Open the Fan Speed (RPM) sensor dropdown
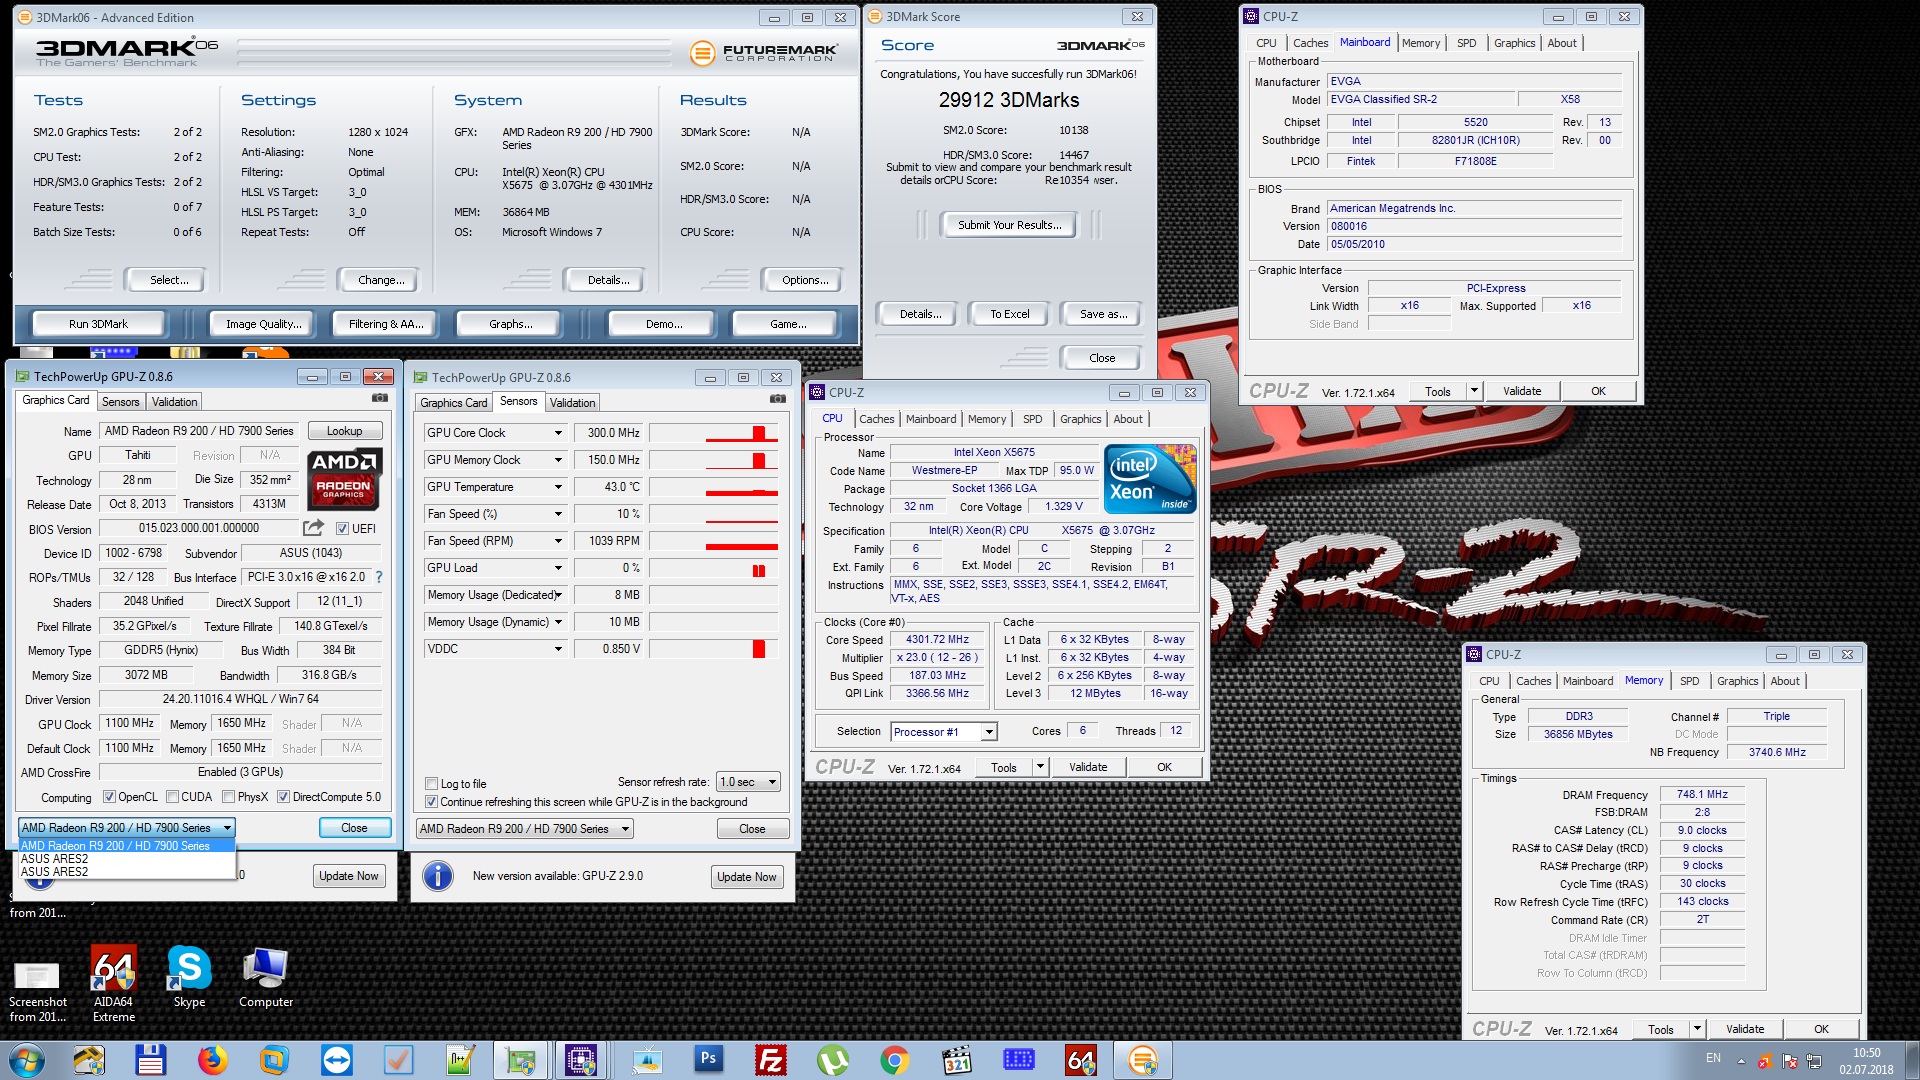The width and height of the screenshot is (1920, 1080). click(558, 541)
